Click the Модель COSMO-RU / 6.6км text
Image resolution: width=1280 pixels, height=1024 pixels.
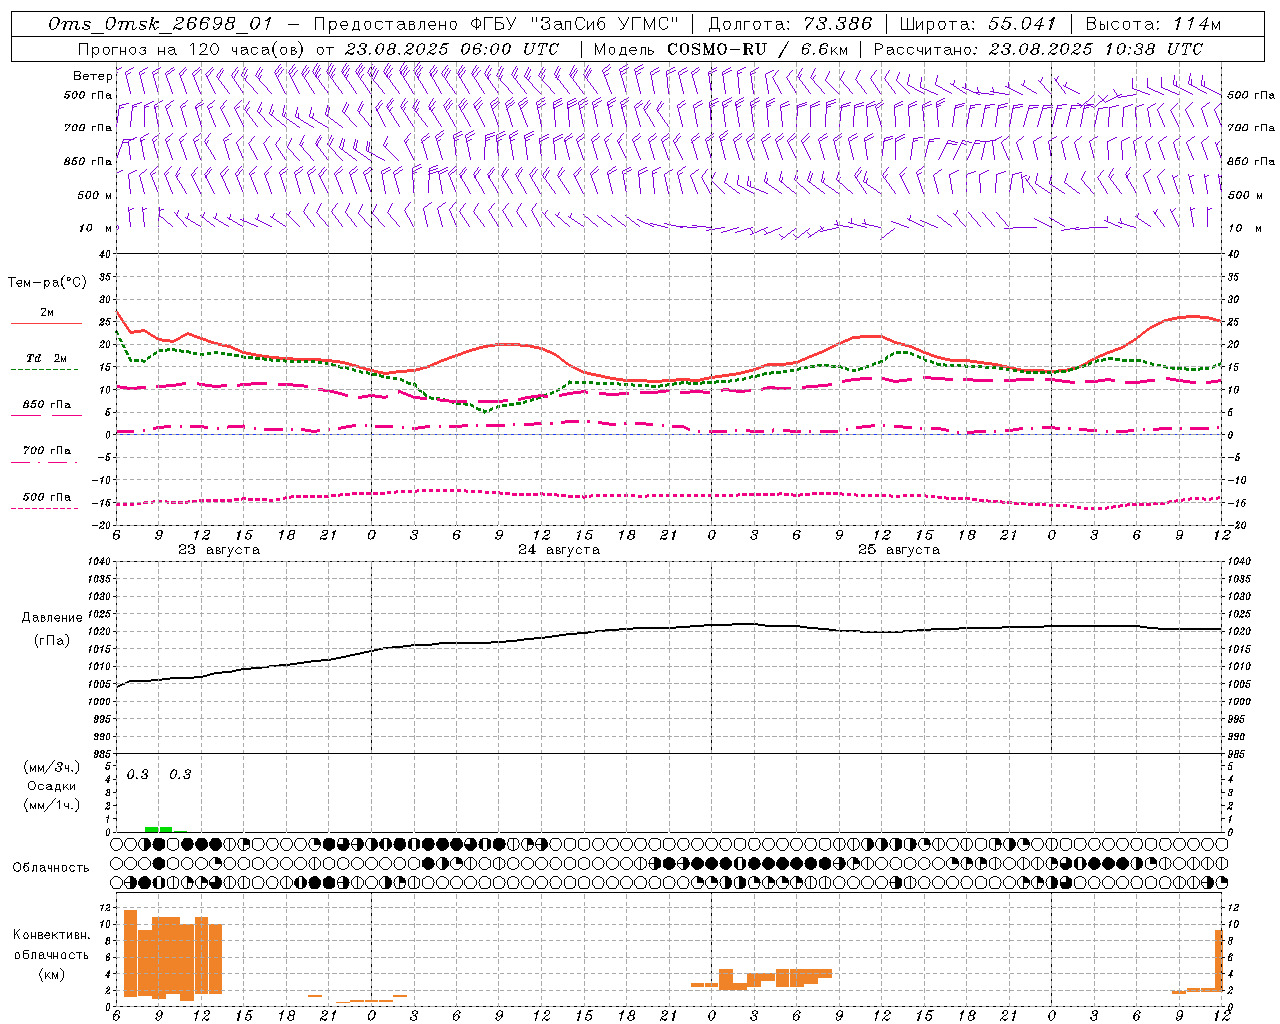720,49
